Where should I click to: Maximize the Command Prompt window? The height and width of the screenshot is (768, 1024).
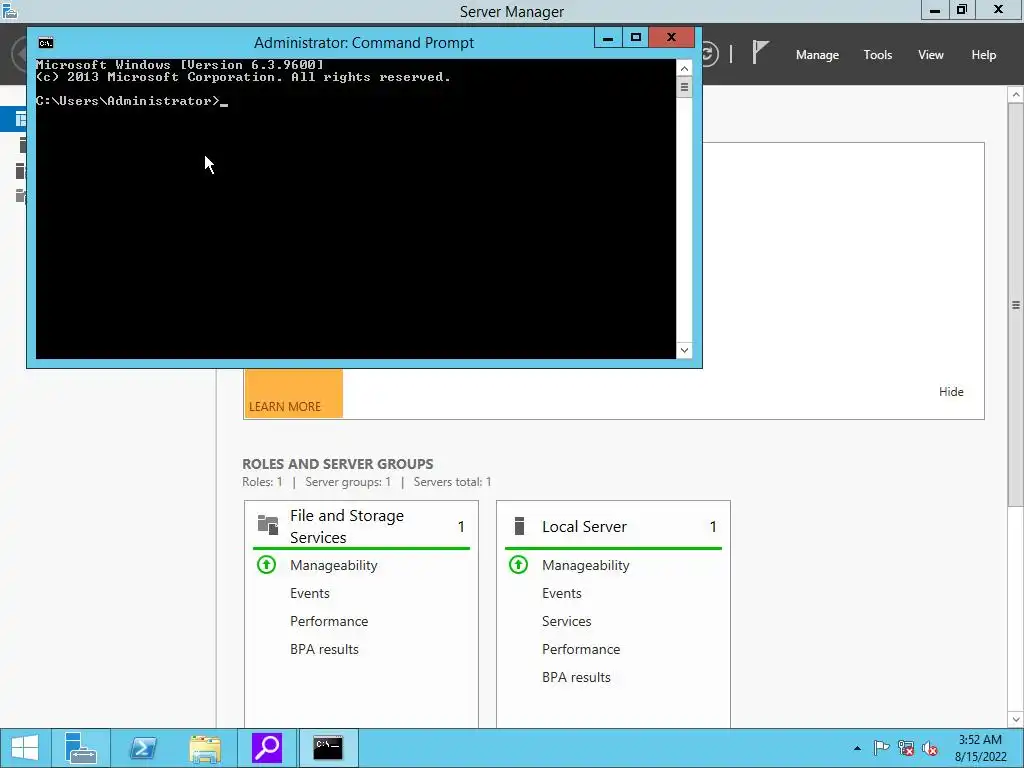[635, 38]
